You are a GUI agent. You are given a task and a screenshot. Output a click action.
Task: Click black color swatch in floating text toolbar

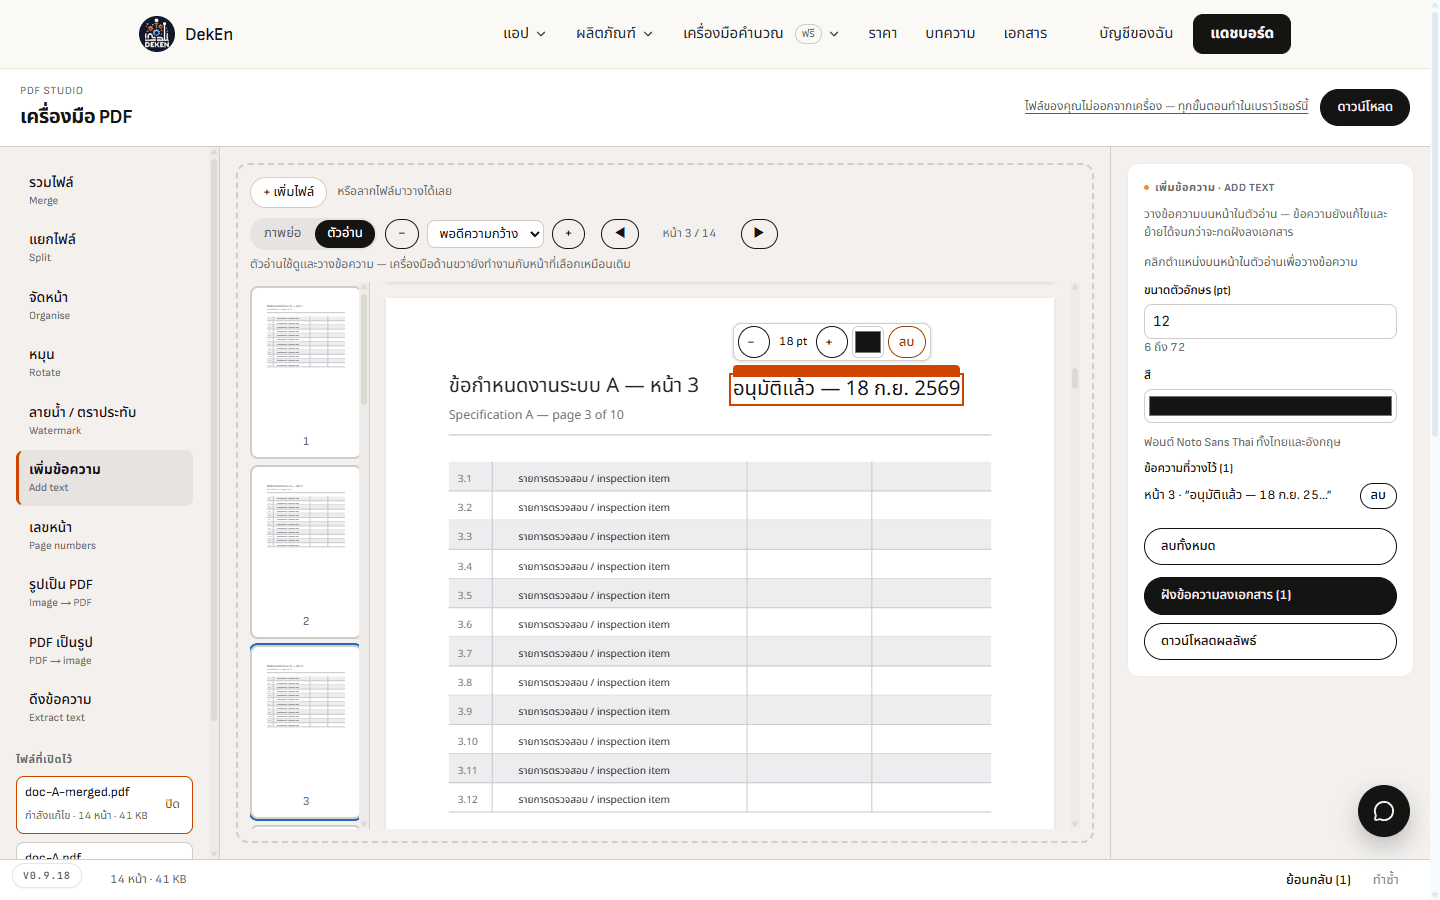pos(868,342)
